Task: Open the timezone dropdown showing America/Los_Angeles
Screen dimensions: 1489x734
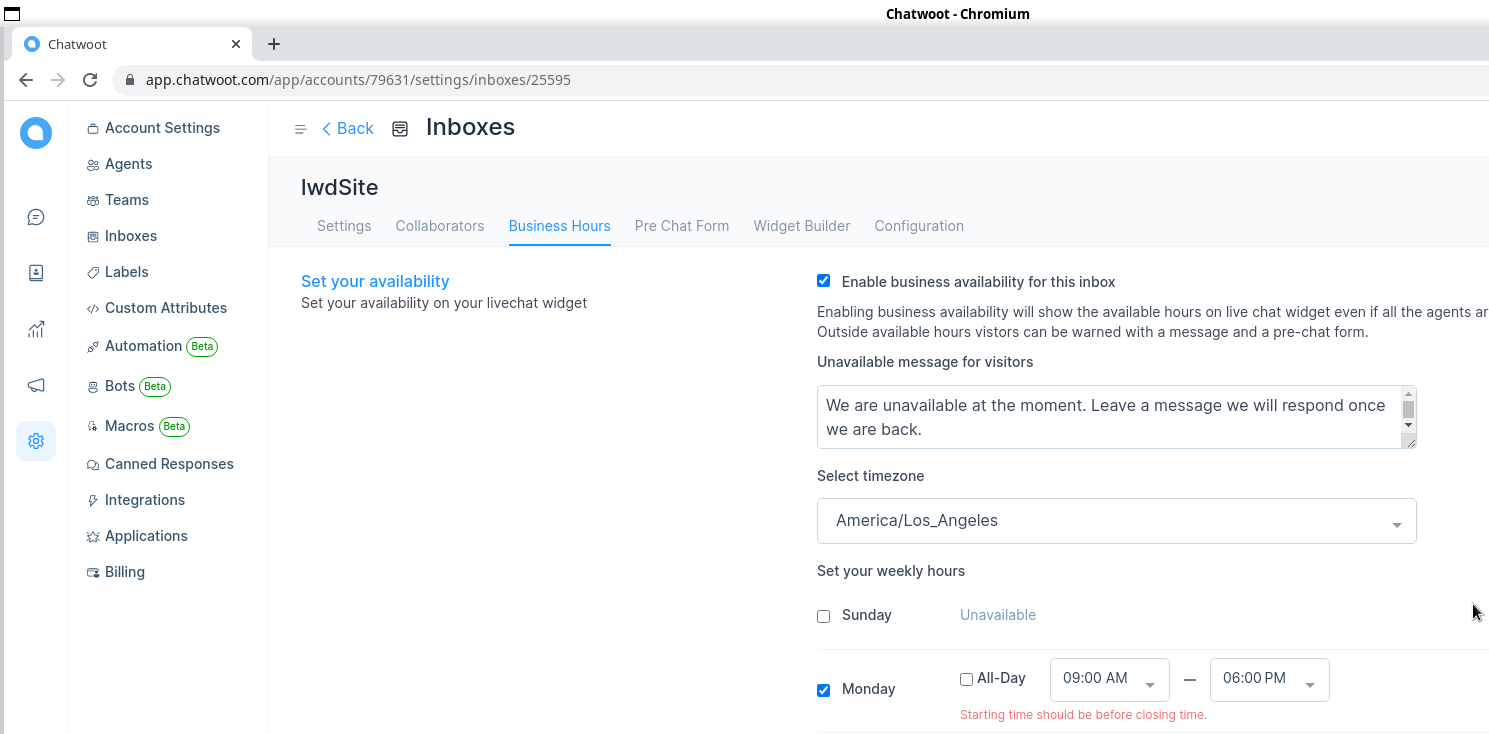Action: point(1116,520)
